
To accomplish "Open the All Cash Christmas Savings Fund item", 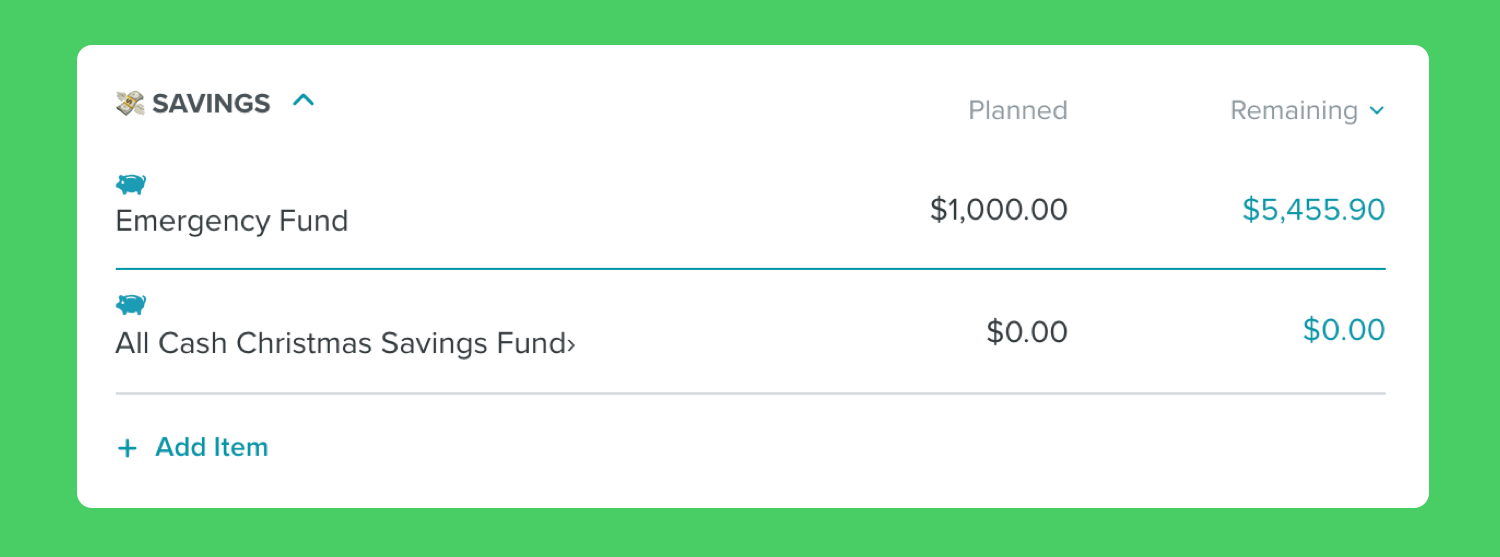I will pyautogui.click(x=340, y=344).
